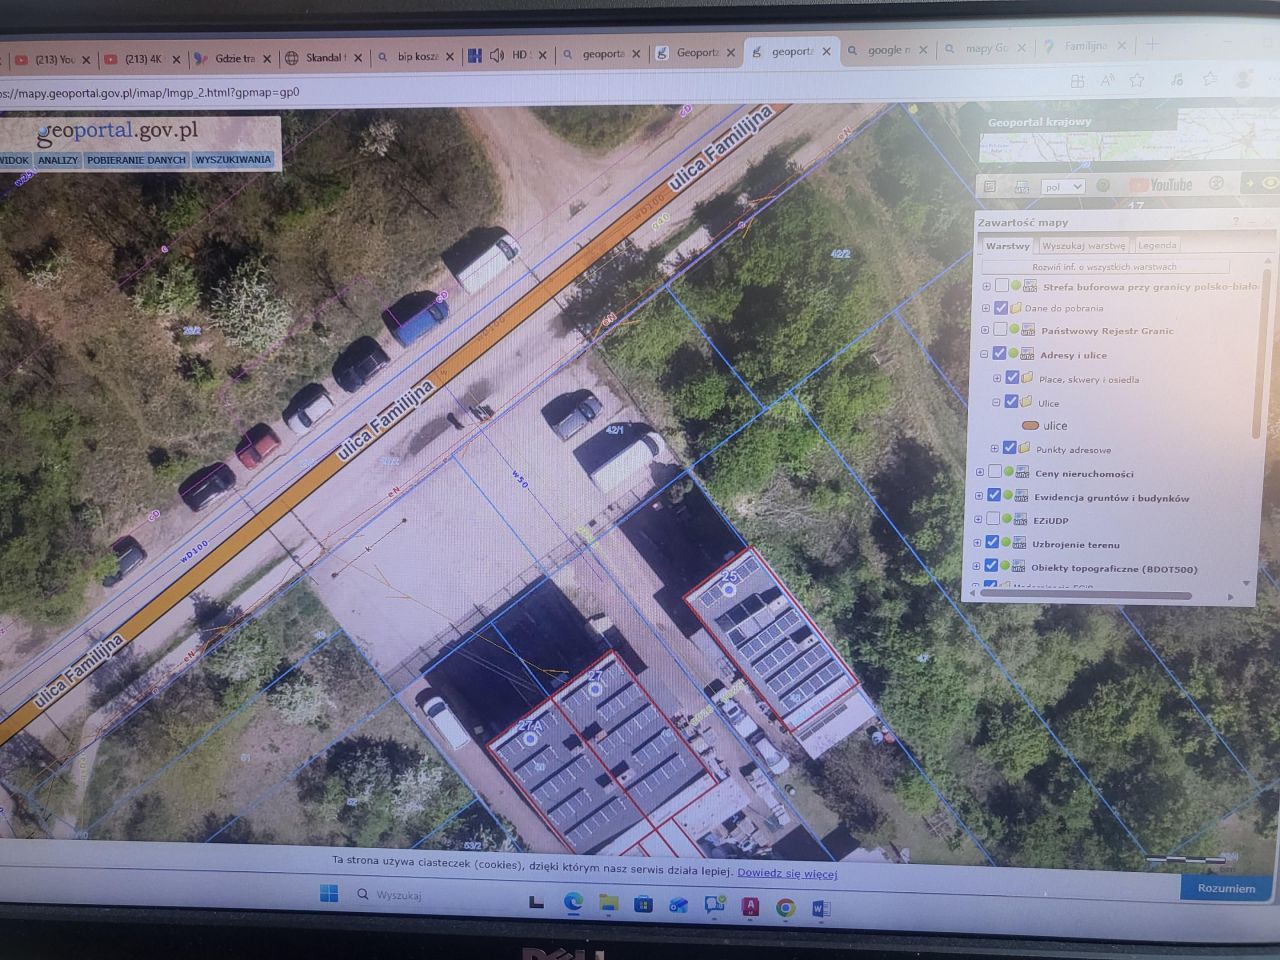Click the yellow arrow icon in the map toolbar
This screenshot has width=1280, height=960.
(1249, 184)
